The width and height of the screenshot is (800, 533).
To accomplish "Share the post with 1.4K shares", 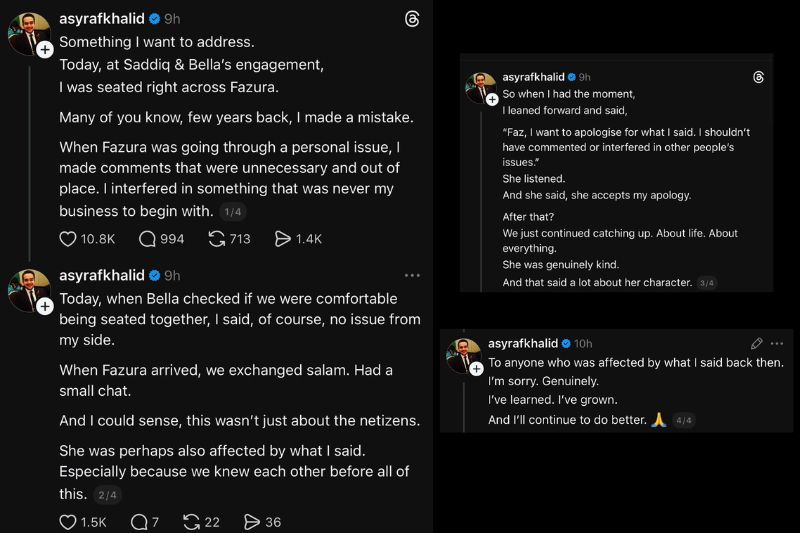I will pyautogui.click(x=283, y=239).
